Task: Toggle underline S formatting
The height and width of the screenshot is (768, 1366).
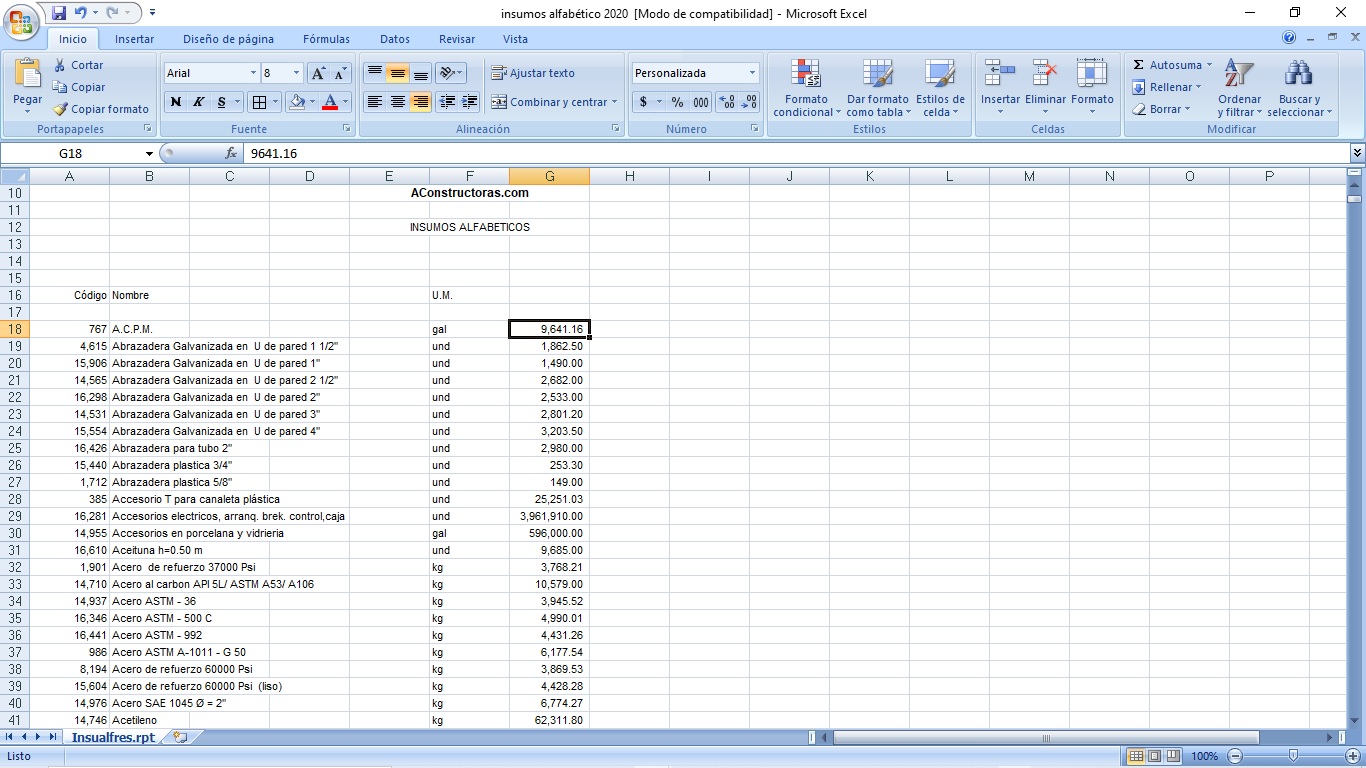Action: [x=222, y=102]
